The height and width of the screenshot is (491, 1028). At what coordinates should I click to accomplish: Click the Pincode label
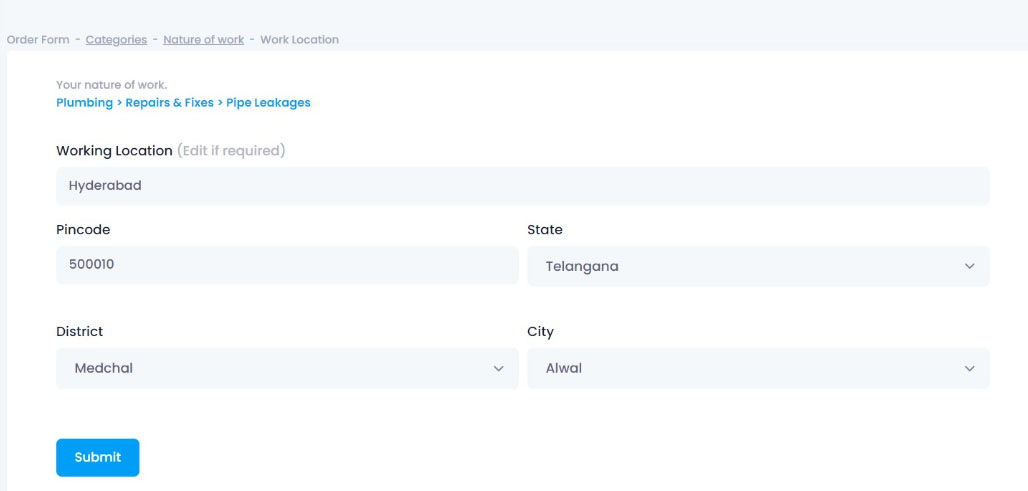click(x=83, y=230)
